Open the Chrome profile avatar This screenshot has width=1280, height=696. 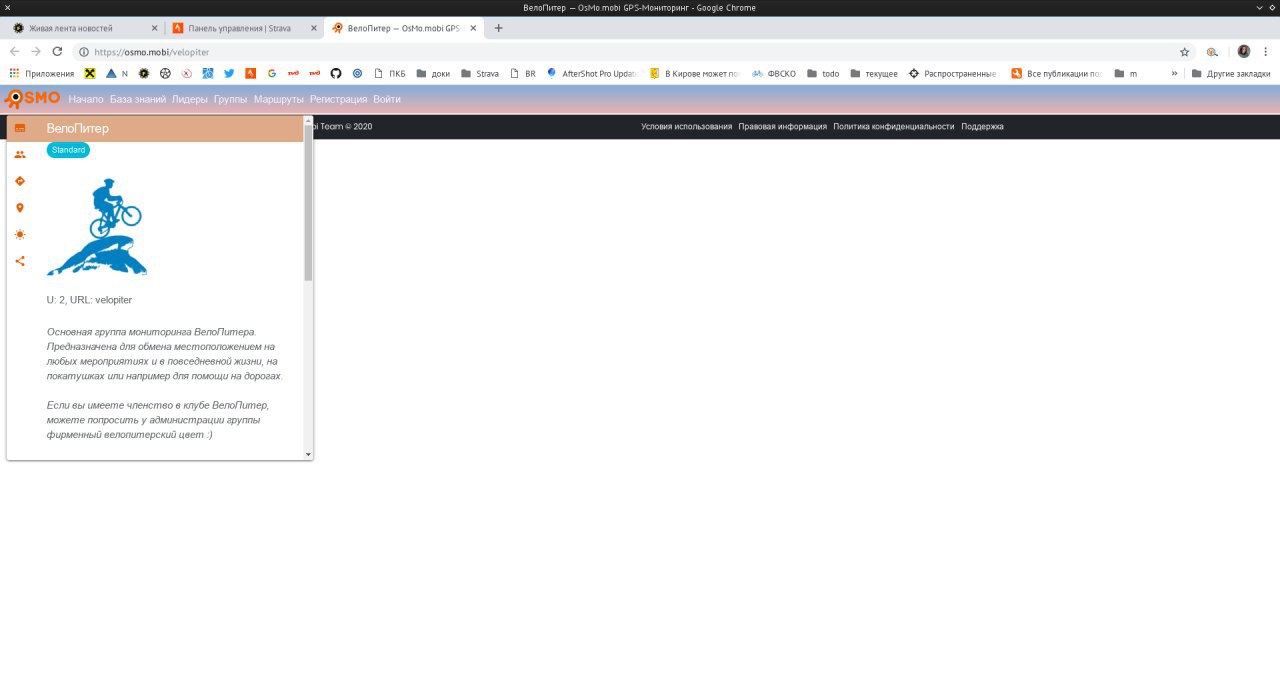pyautogui.click(x=1244, y=52)
